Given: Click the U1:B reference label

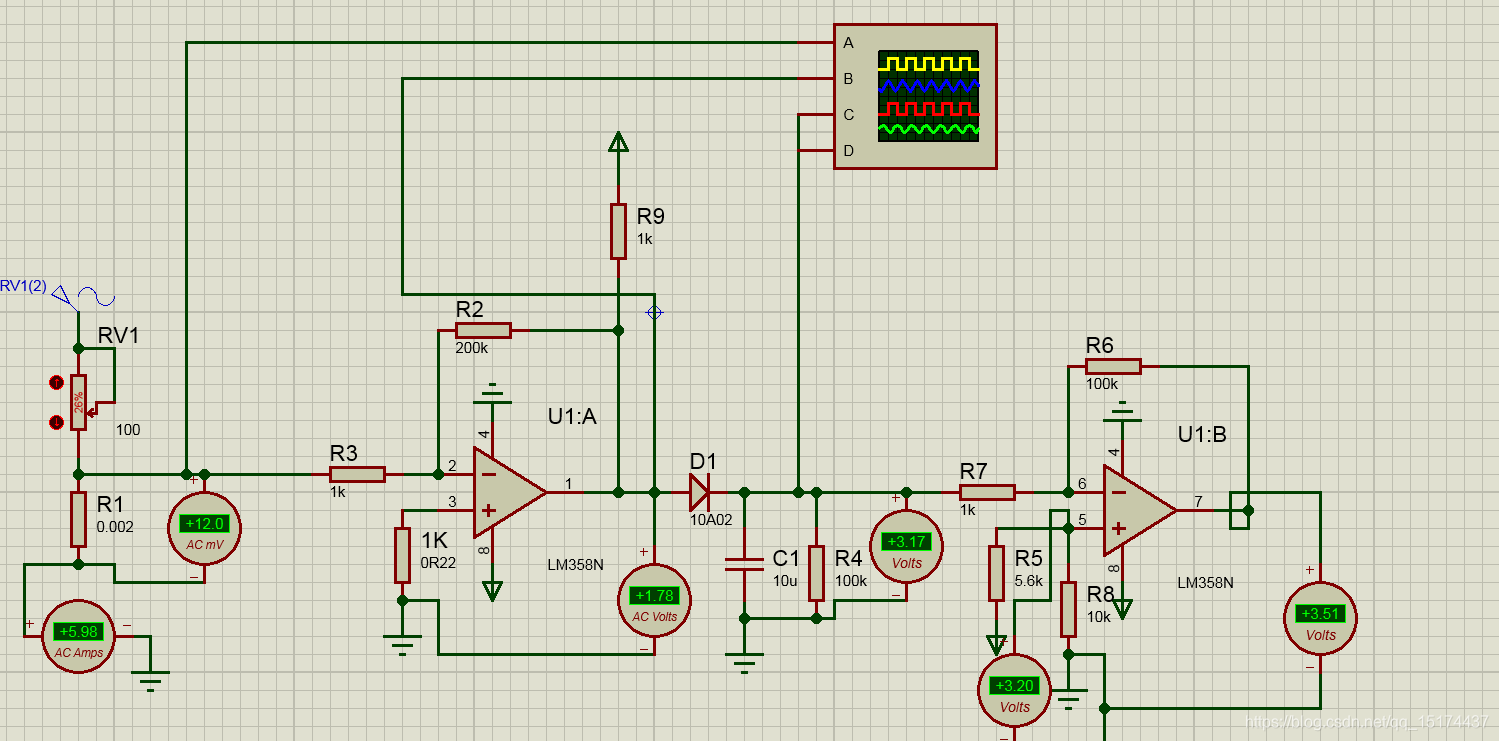Looking at the screenshot, I should [x=1202, y=435].
